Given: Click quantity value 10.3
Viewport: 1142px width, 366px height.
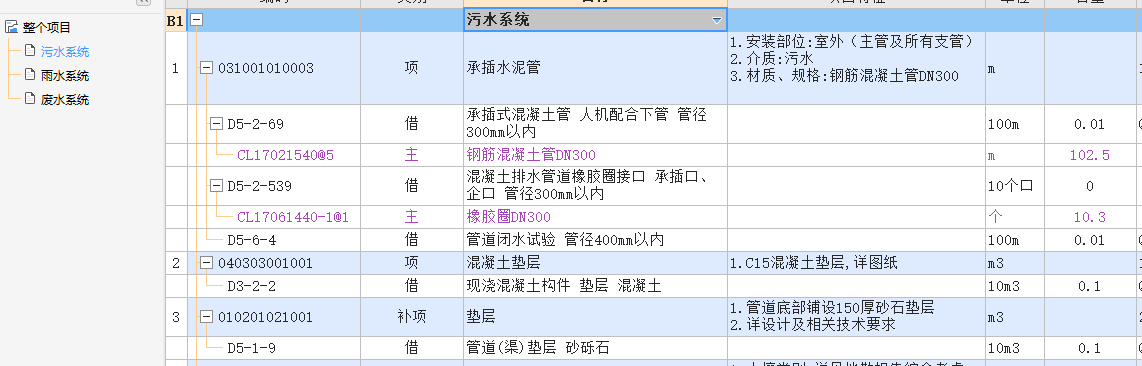Looking at the screenshot, I should pyautogui.click(x=1090, y=217).
